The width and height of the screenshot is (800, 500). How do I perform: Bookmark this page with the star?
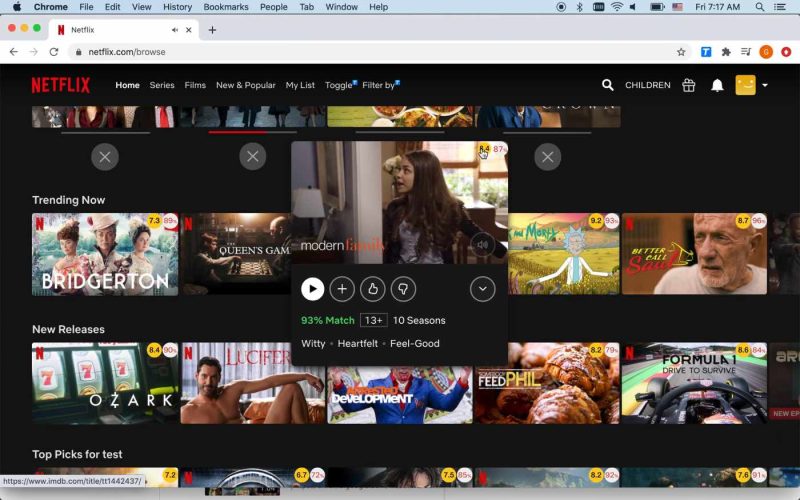point(681,52)
